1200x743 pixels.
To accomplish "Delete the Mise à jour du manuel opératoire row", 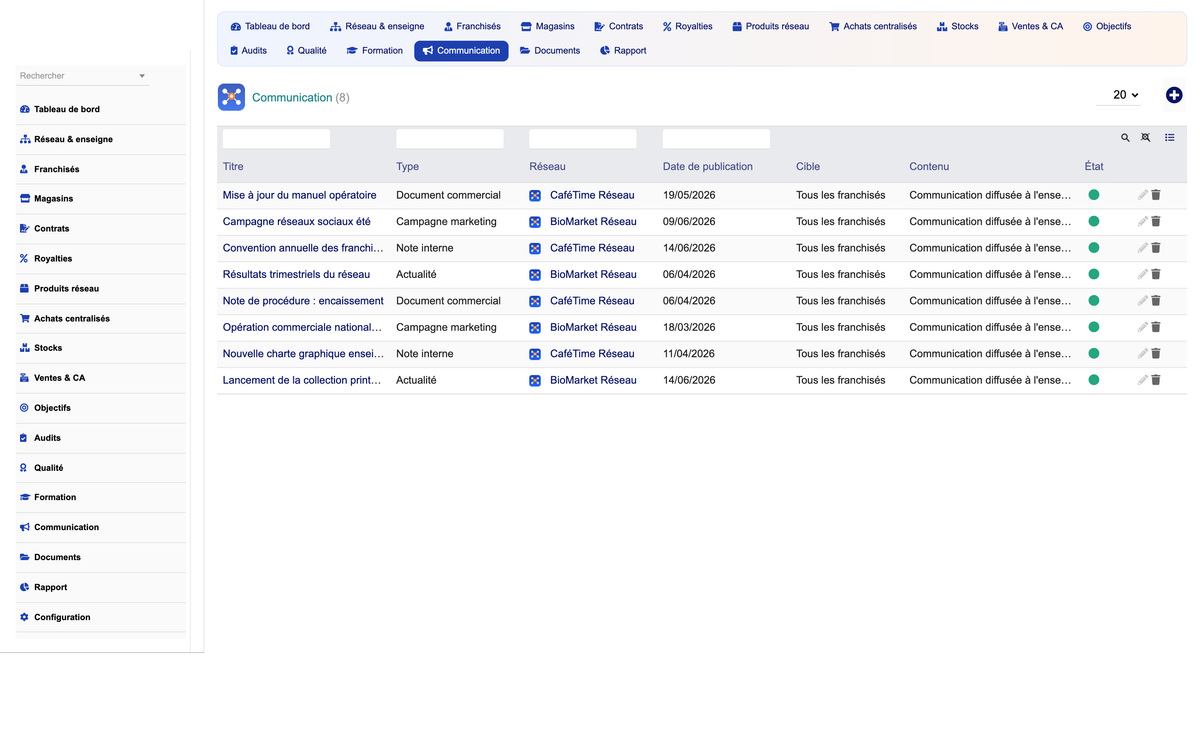I will point(1156,195).
